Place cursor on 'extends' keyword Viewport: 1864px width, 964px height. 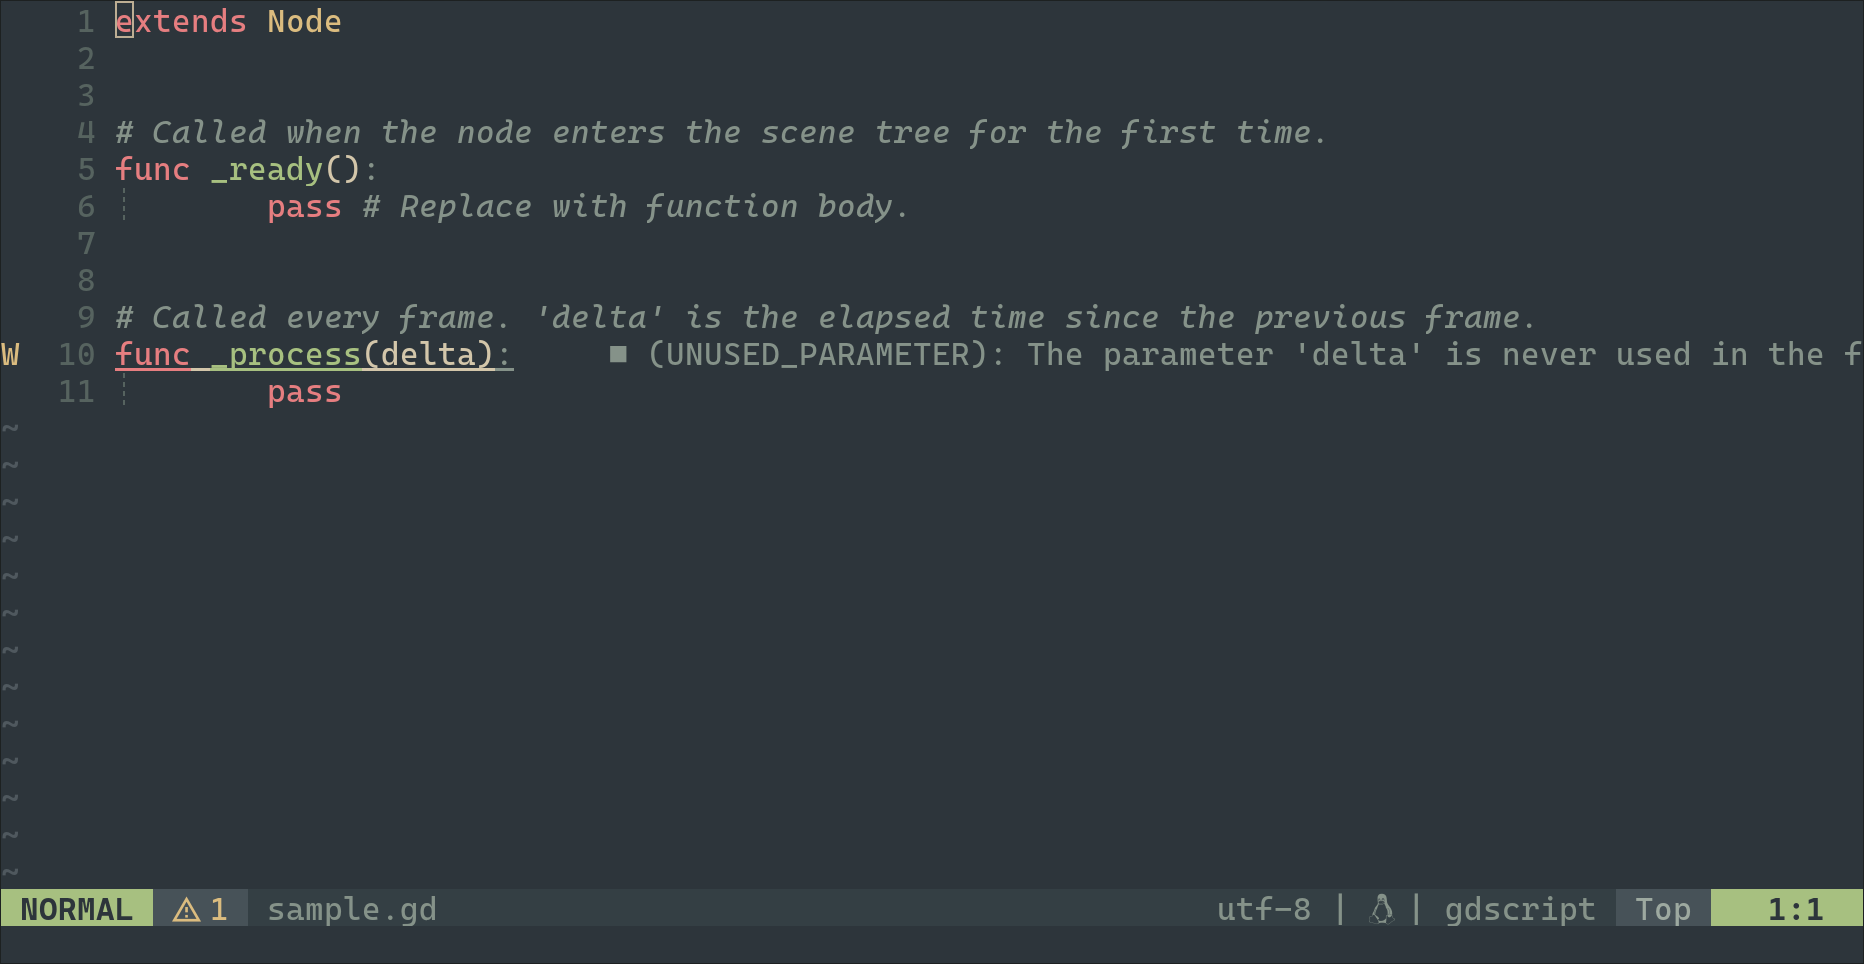(181, 21)
